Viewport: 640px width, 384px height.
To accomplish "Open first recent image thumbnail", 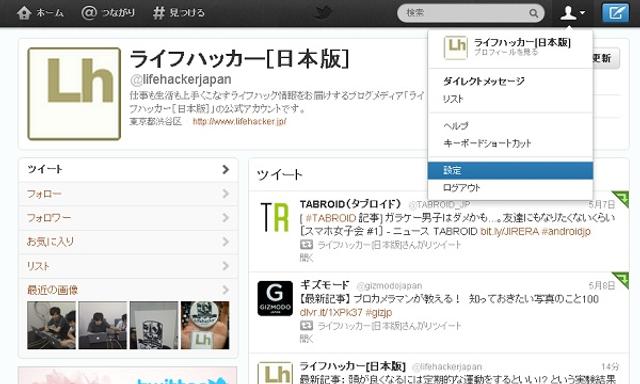I will (x=51, y=325).
